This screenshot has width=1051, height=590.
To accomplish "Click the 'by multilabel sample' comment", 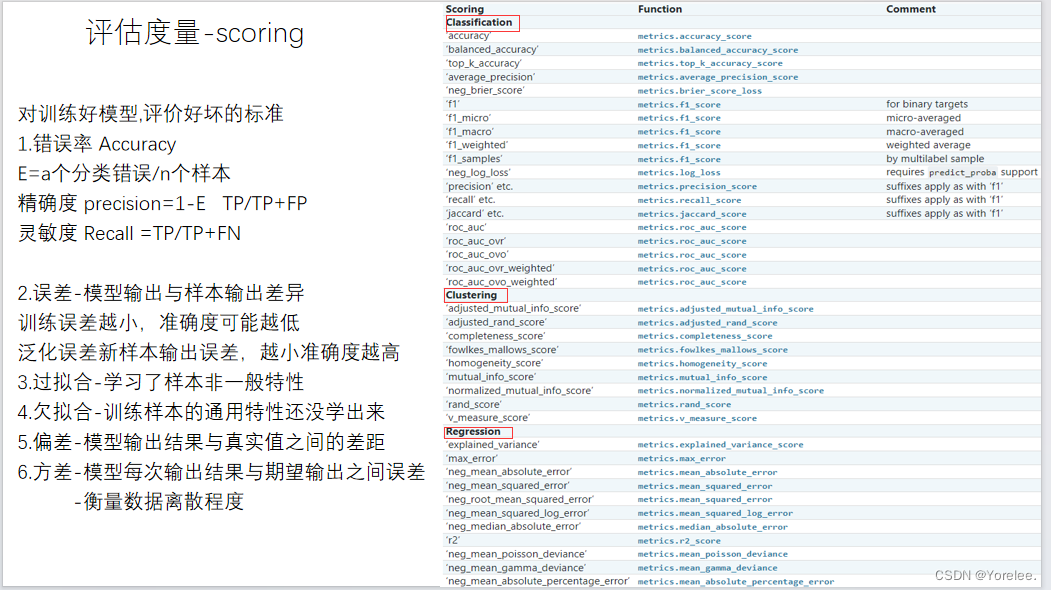I will pos(935,159).
